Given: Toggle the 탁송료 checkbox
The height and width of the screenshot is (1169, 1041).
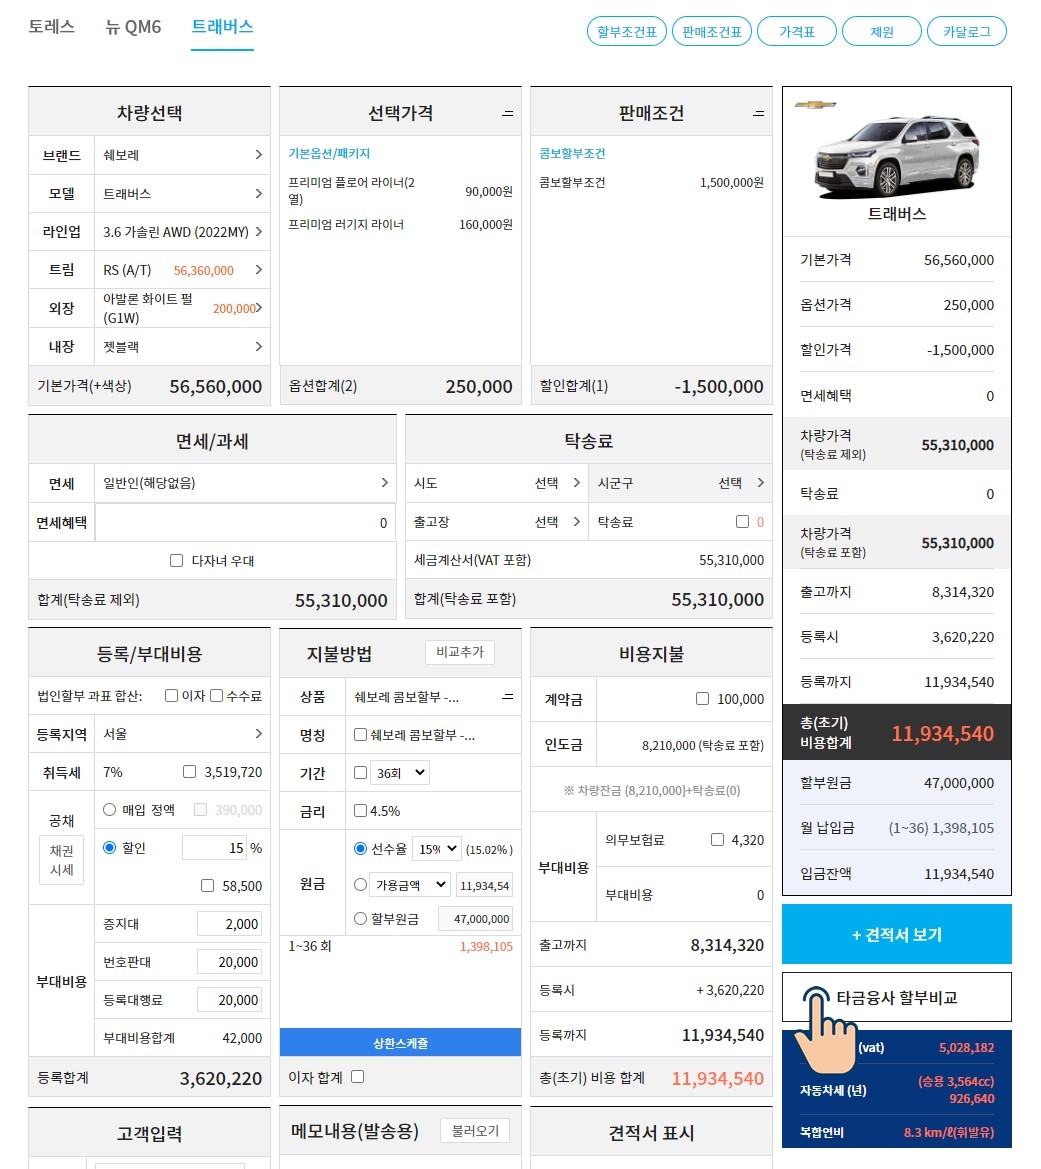Looking at the screenshot, I should pyautogui.click(x=742, y=522).
